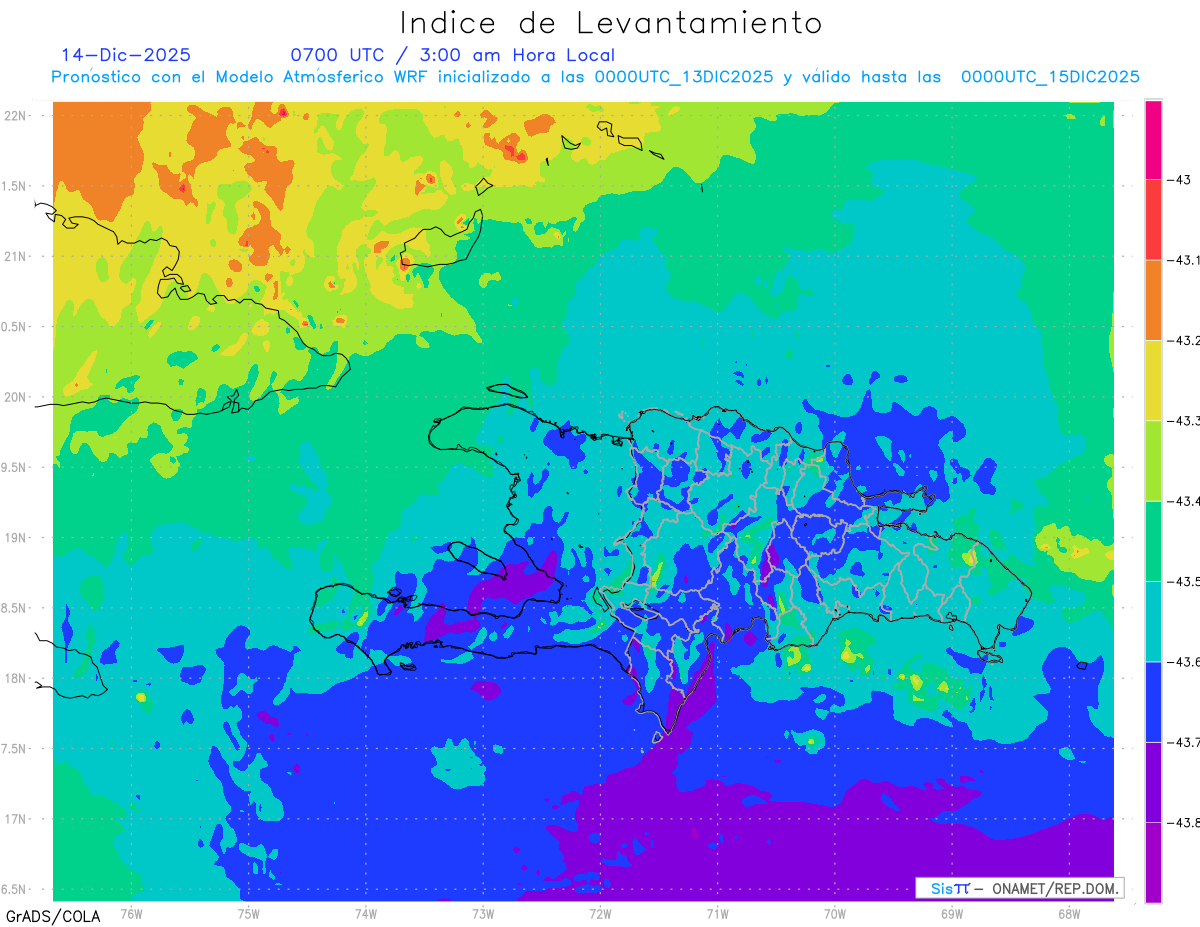Screen dimensions: 1200x927
Task: Pick the yellow legend swatch below -43.2
Action: click(x=1153, y=380)
